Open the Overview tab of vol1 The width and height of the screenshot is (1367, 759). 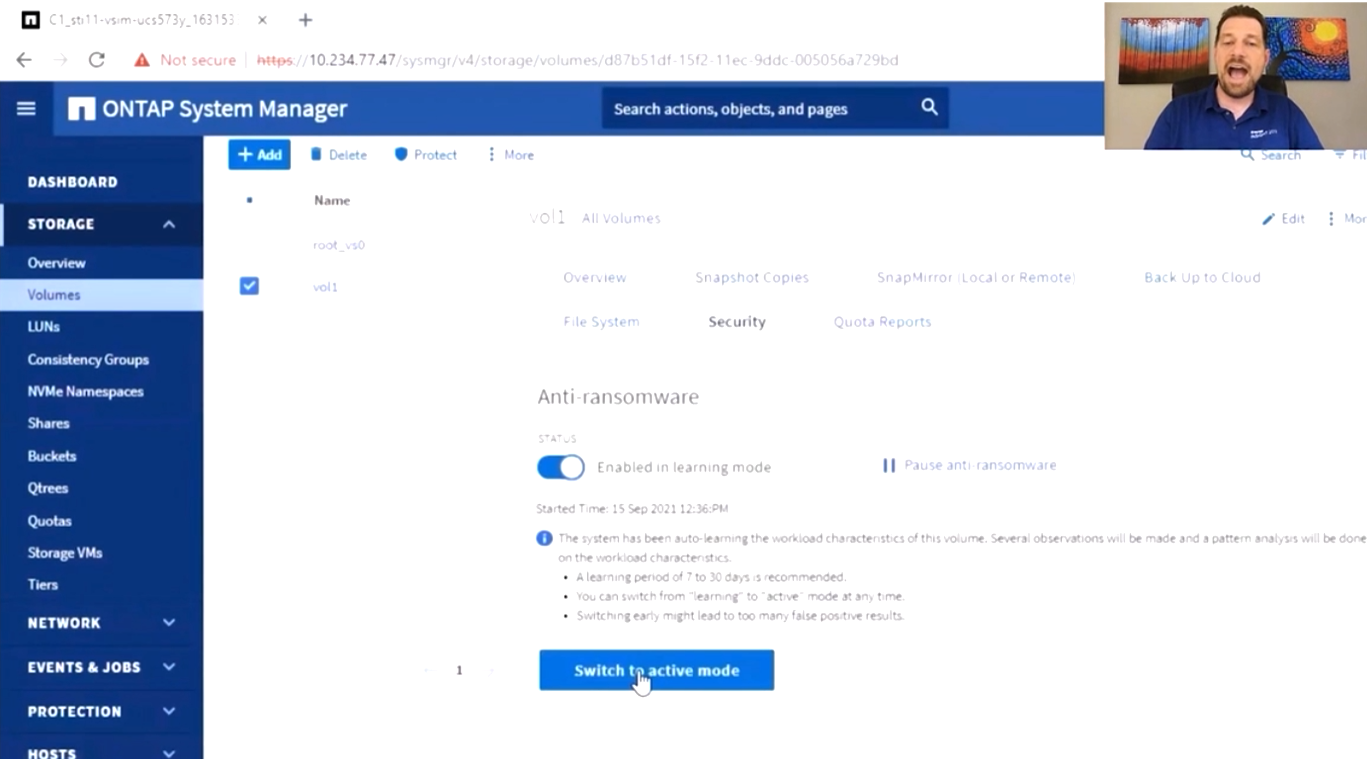tap(595, 277)
